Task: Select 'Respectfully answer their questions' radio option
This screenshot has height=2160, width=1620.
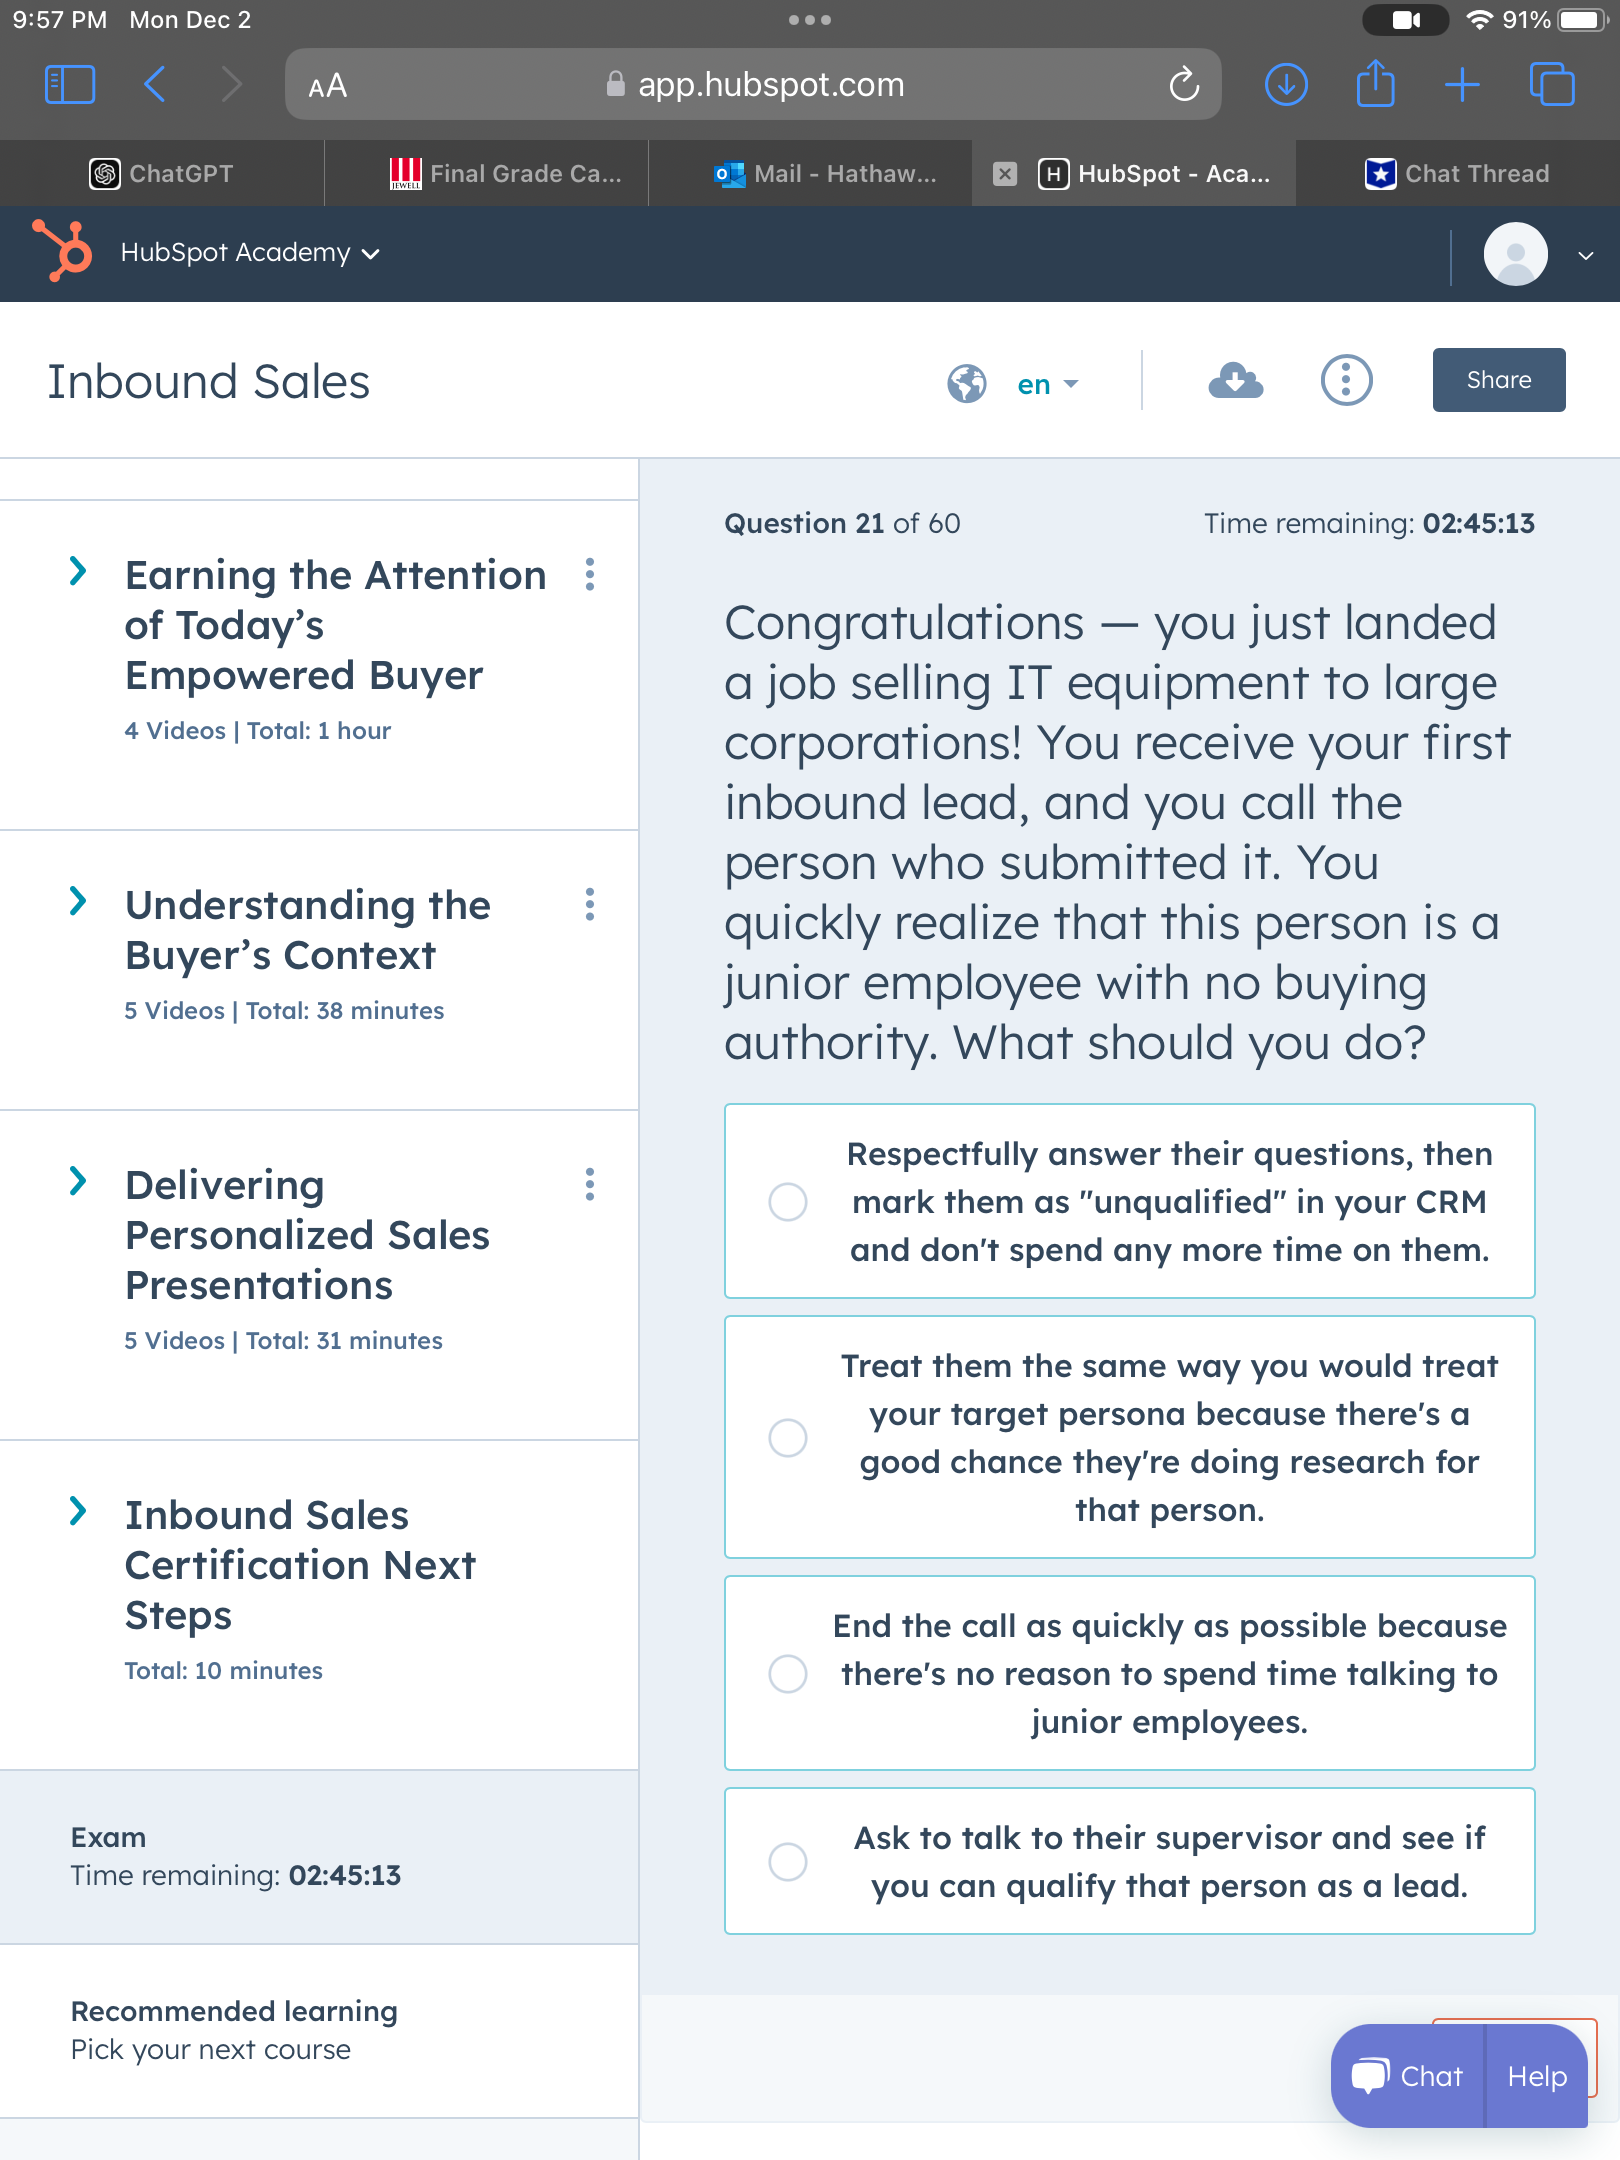Action: (788, 1202)
